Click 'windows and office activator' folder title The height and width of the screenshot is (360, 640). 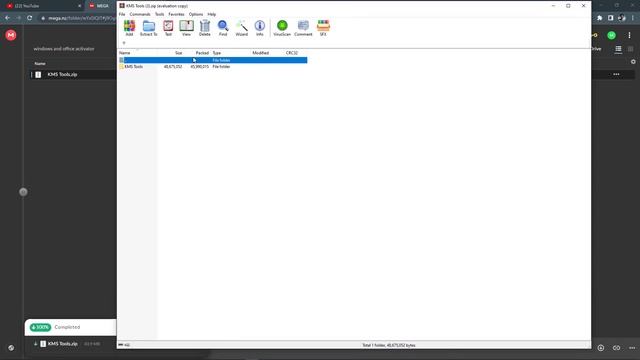tap(64, 49)
